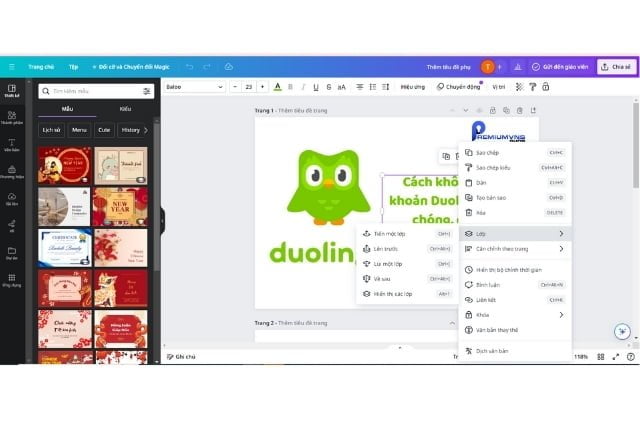Open list formatting option
This screenshot has height=432, width=640.
click(x=373, y=87)
